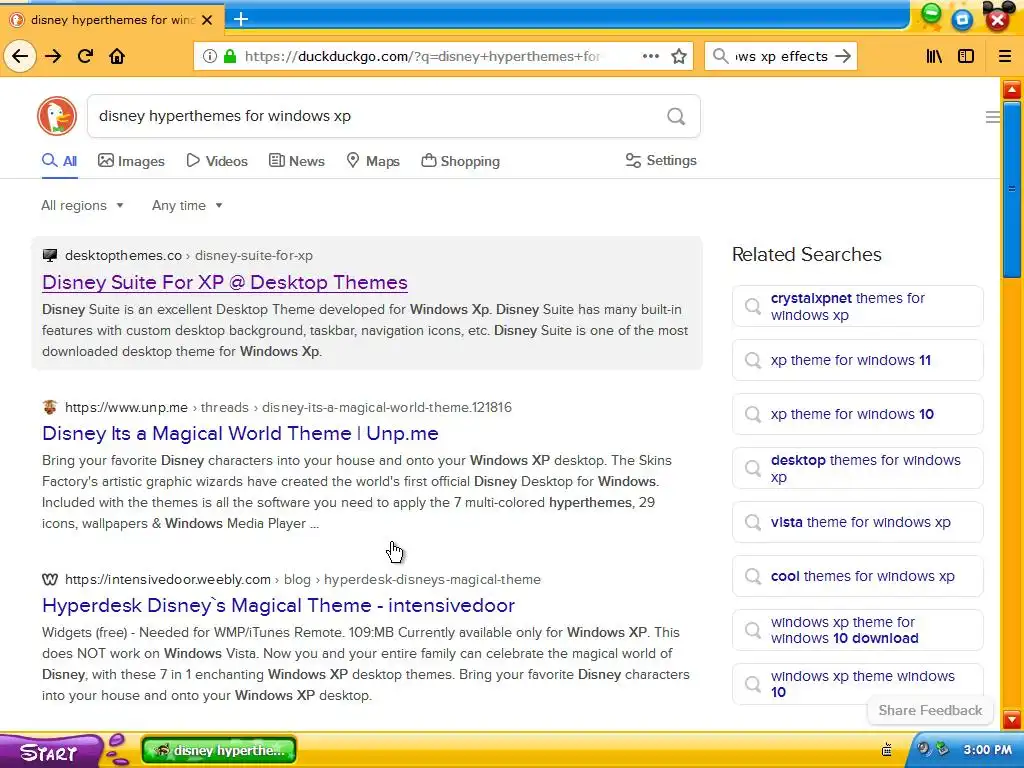
Task: Switch to the News tab
Action: pyautogui.click(x=296, y=161)
